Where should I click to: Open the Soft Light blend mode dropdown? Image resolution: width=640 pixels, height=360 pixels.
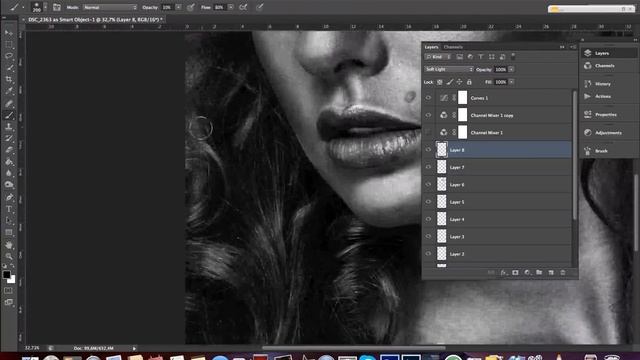pyautogui.click(x=449, y=69)
